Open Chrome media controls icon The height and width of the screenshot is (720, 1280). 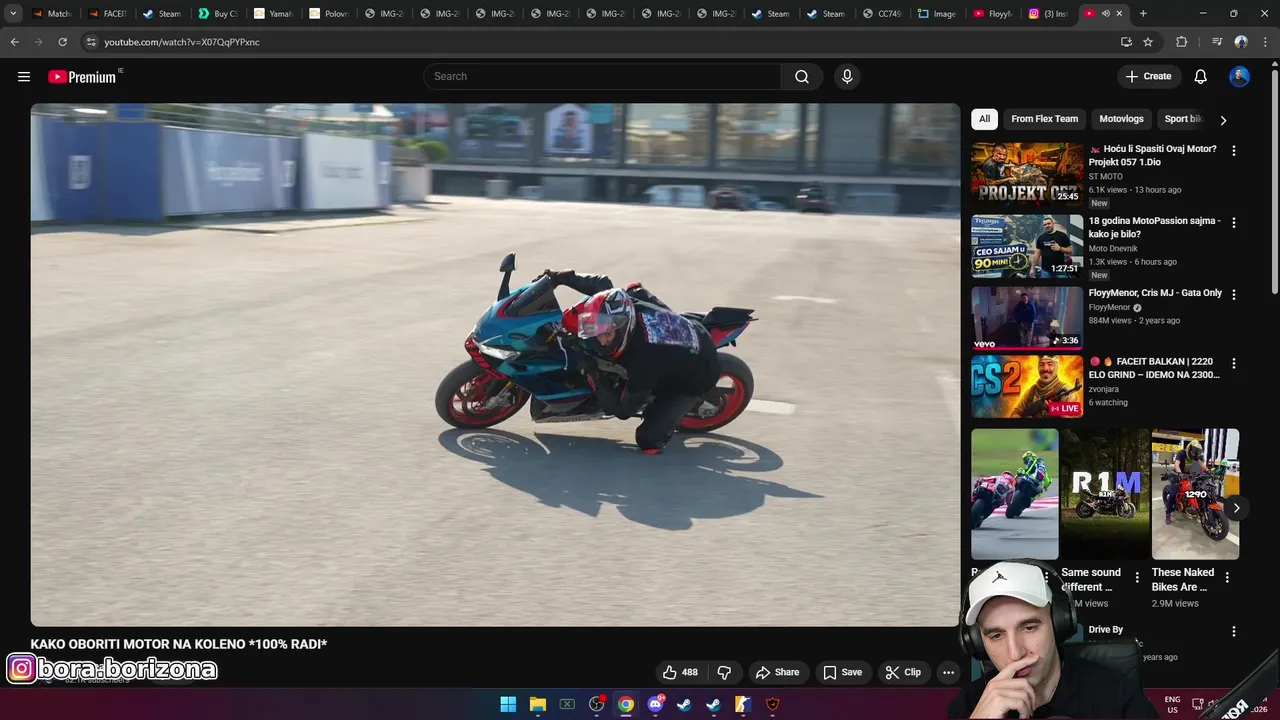pos(1217,42)
